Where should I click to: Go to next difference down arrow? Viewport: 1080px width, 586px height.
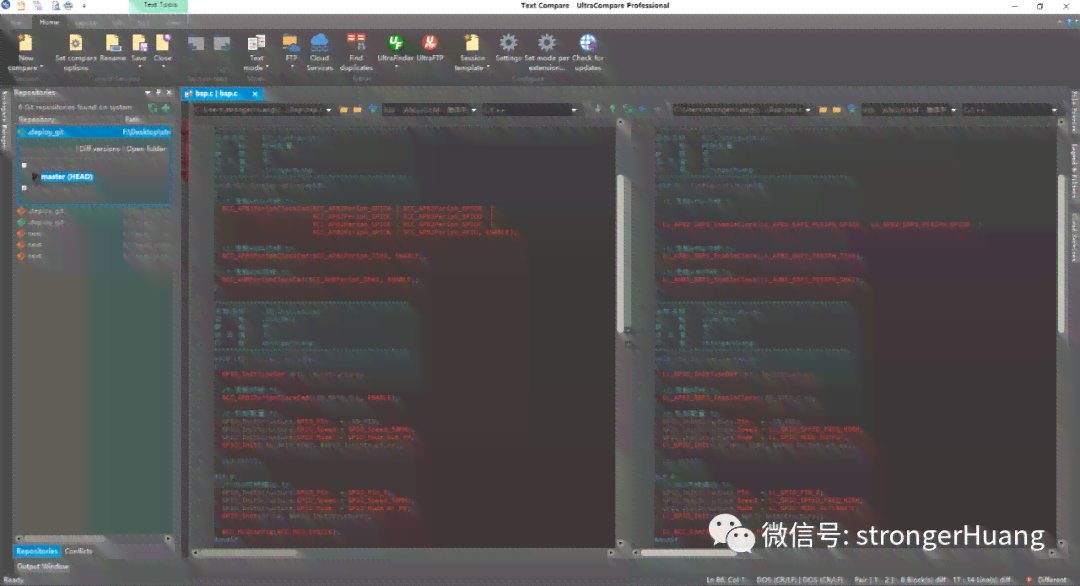[x=598, y=109]
